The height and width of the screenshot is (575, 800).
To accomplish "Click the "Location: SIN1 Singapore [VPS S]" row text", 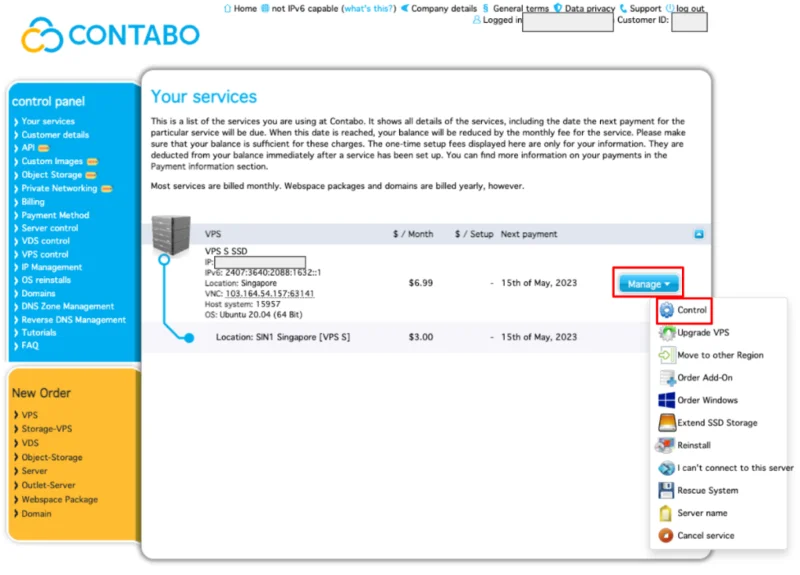I will pos(283,337).
